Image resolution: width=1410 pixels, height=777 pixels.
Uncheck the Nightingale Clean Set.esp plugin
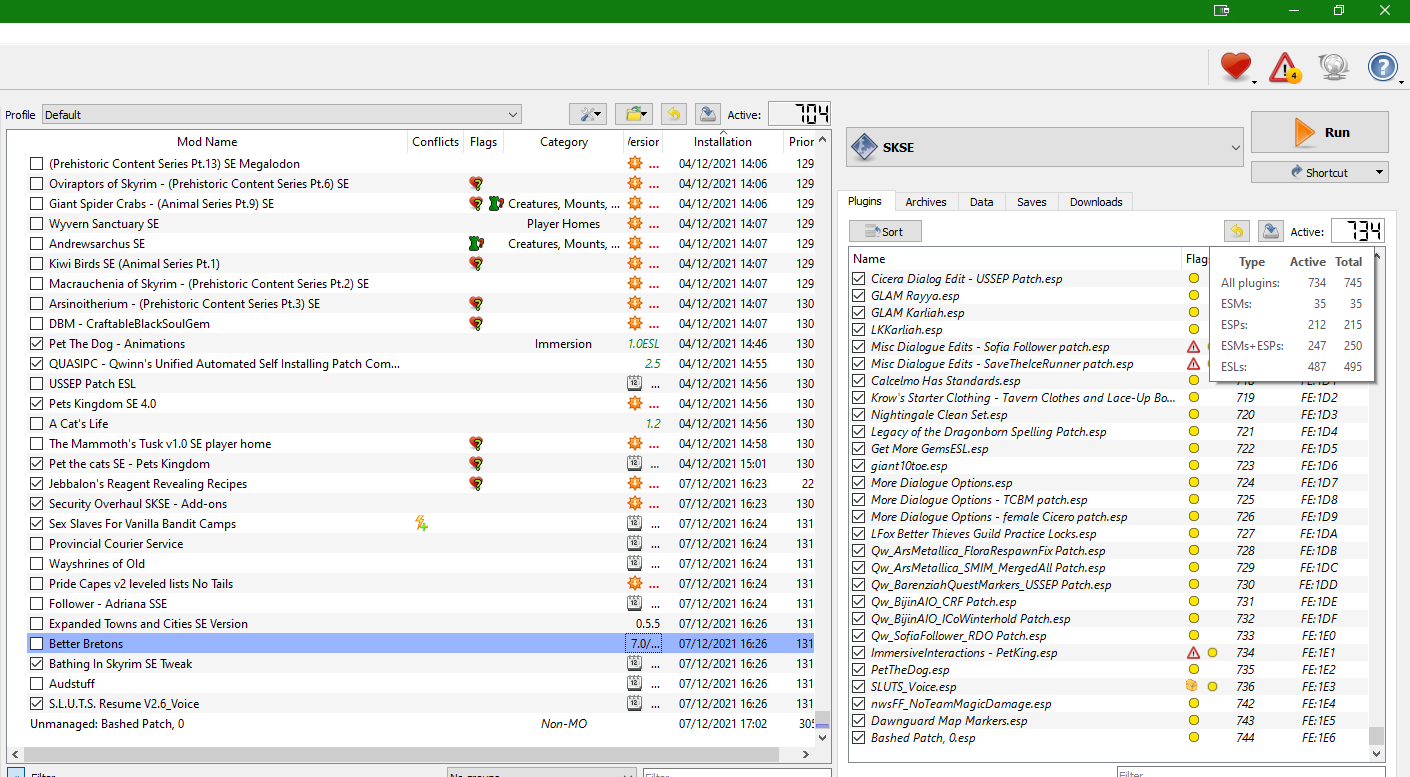(858, 415)
